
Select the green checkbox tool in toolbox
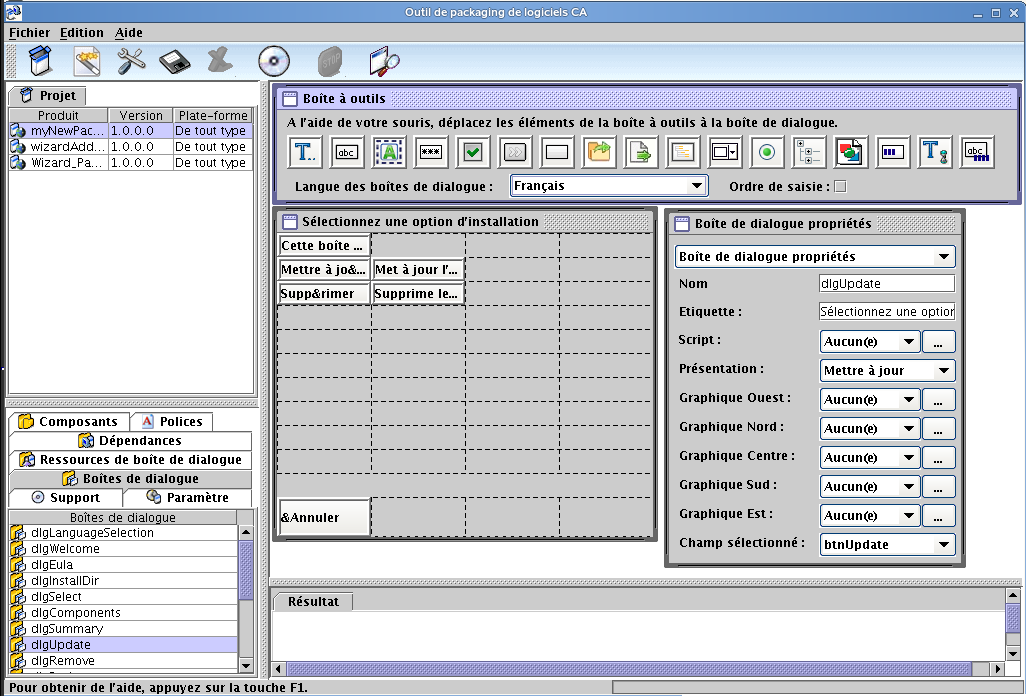(x=473, y=152)
